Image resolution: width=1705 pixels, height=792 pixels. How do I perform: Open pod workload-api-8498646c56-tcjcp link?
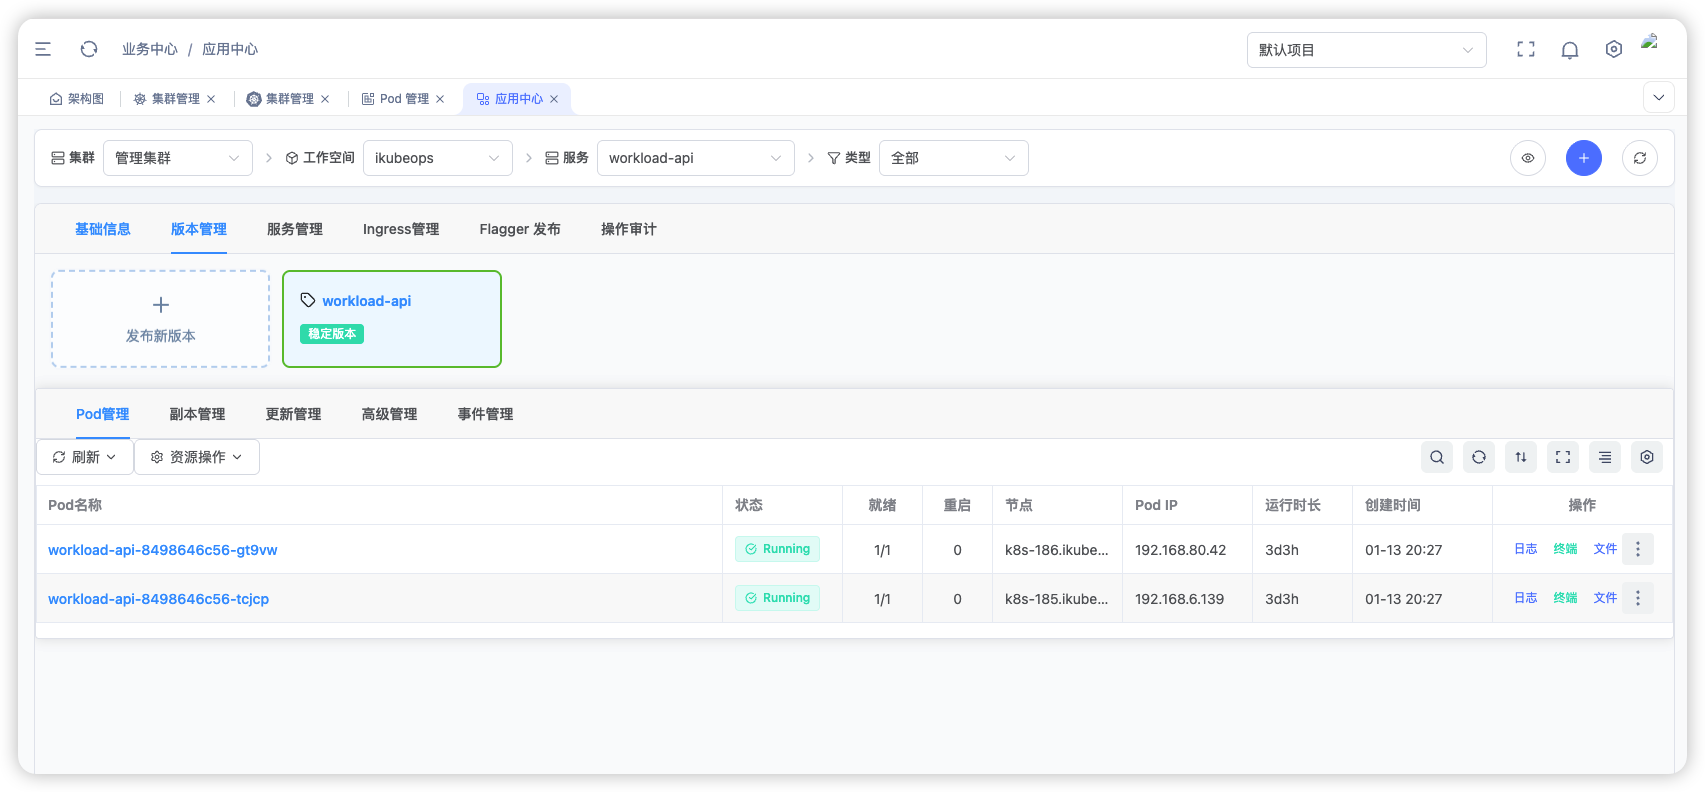158,599
